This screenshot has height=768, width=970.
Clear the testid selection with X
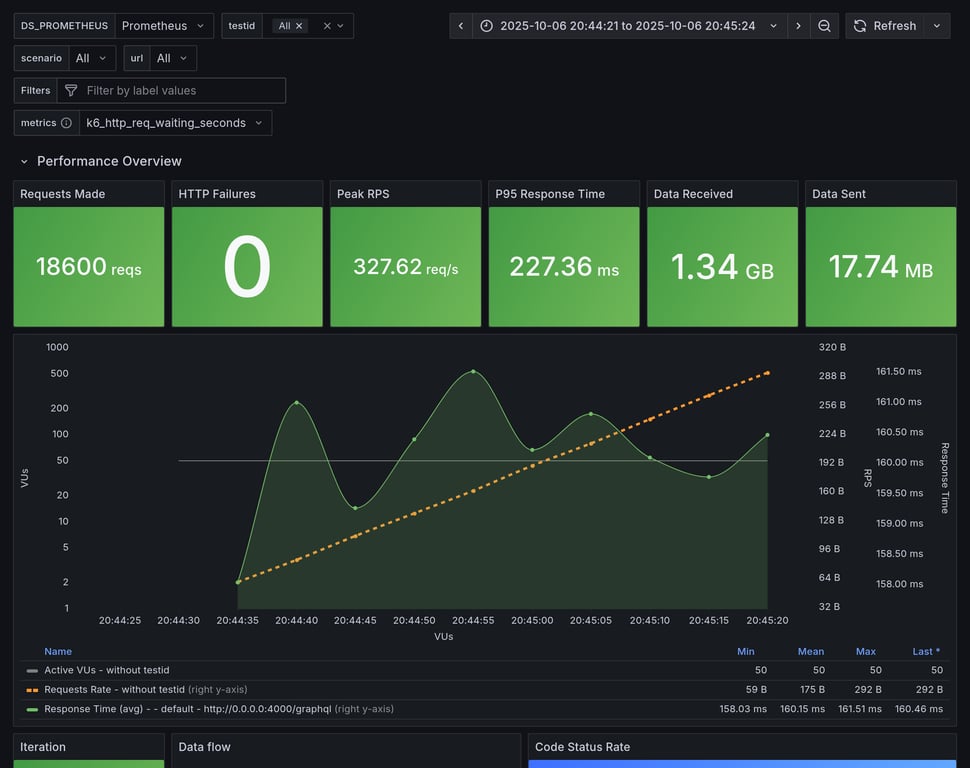click(327, 26)
